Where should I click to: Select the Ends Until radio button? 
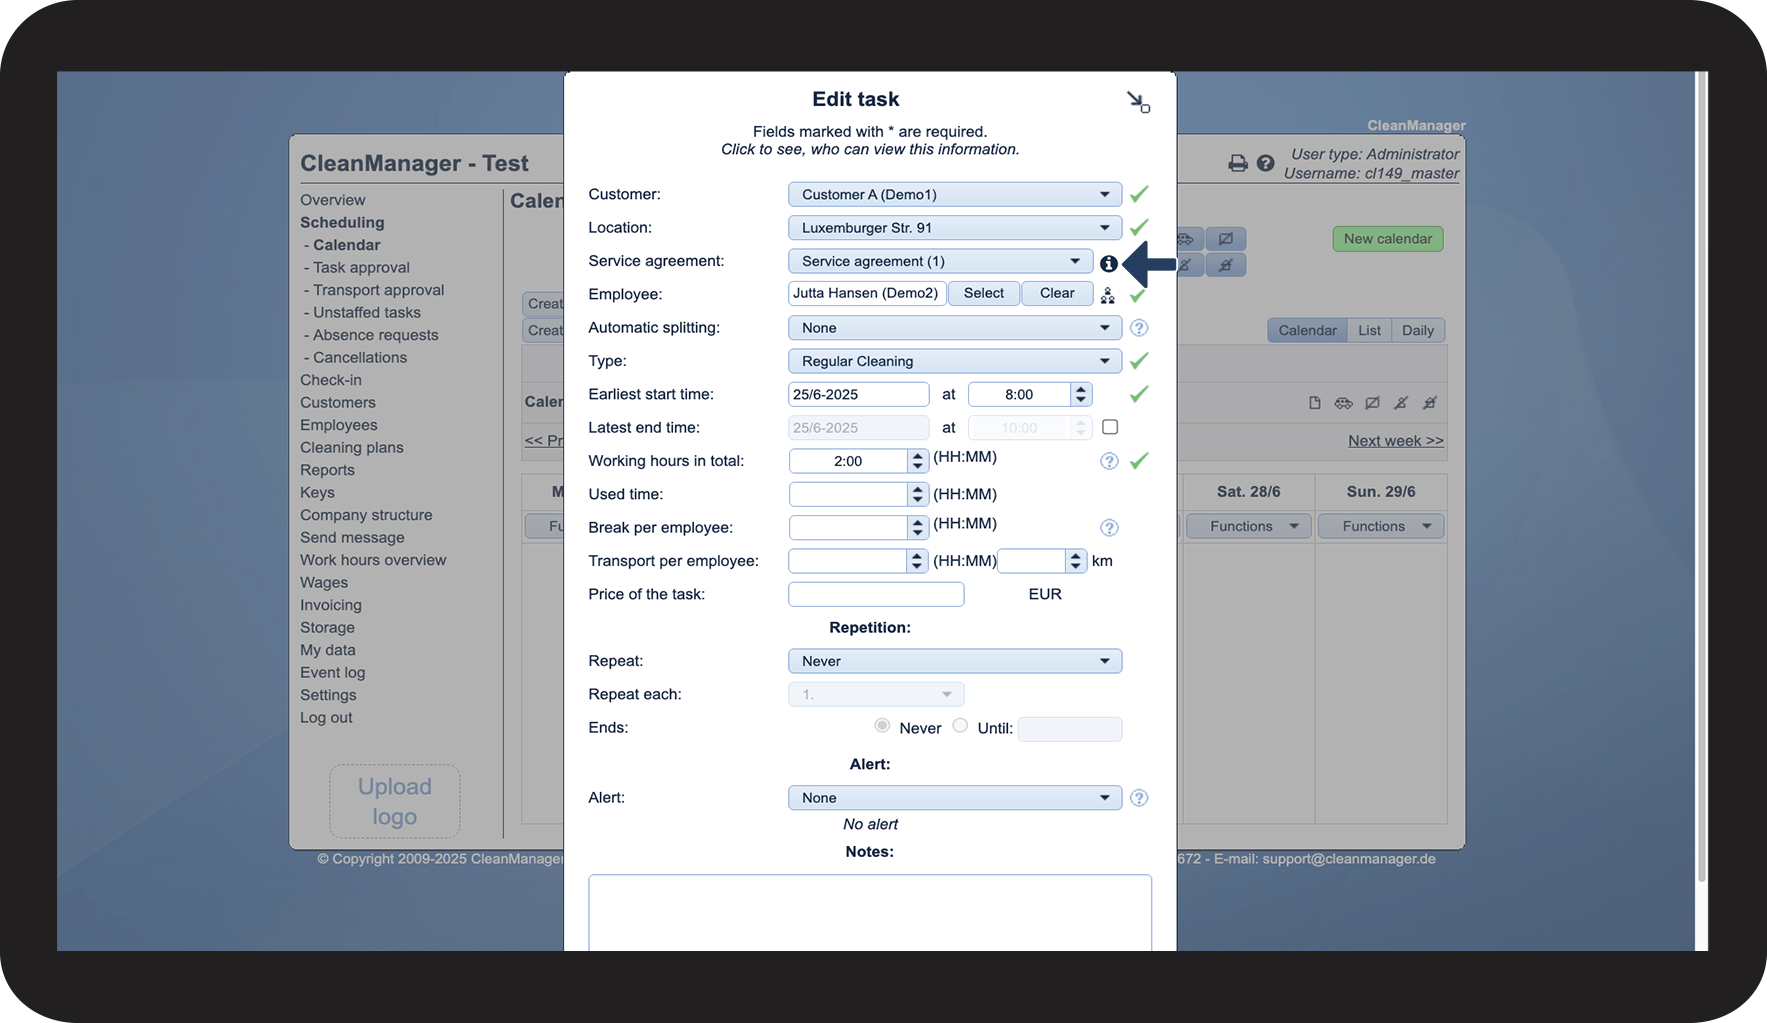(960, 726)
